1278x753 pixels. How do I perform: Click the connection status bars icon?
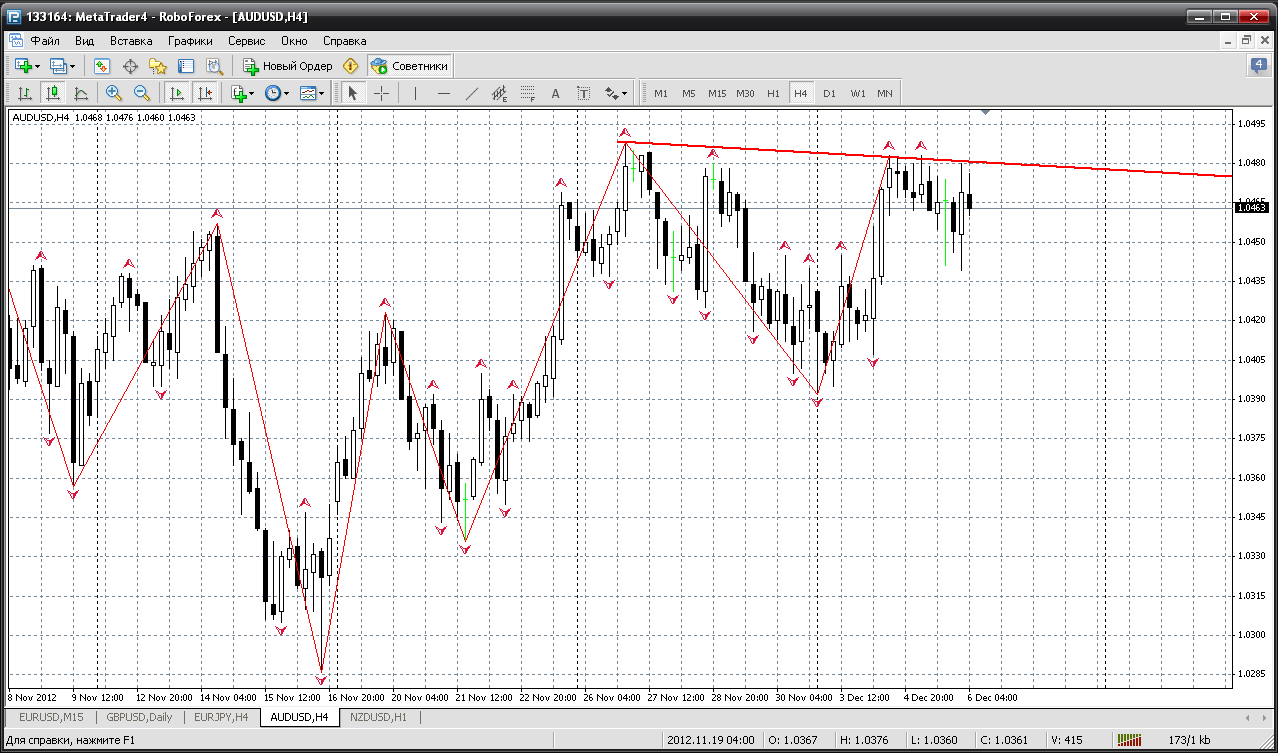click(x=1130, y=740)
